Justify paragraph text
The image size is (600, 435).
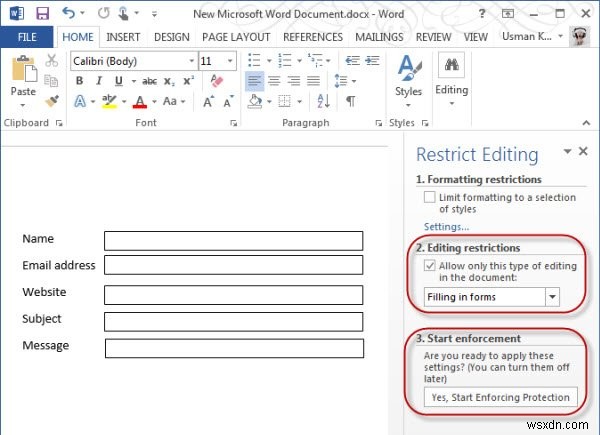[x=313, y=81]
